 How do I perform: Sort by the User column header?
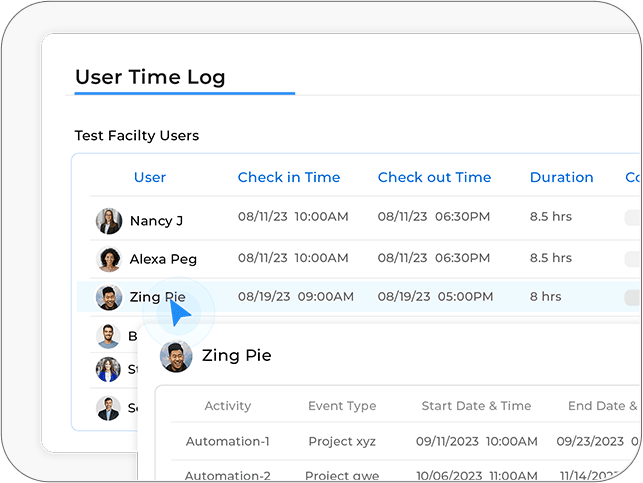[150, 177]
